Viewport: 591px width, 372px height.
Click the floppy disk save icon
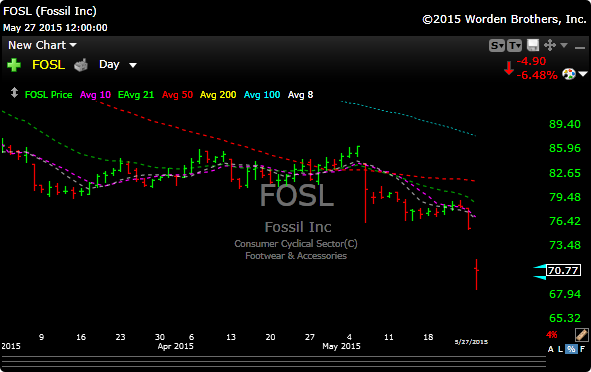point(533,45)
